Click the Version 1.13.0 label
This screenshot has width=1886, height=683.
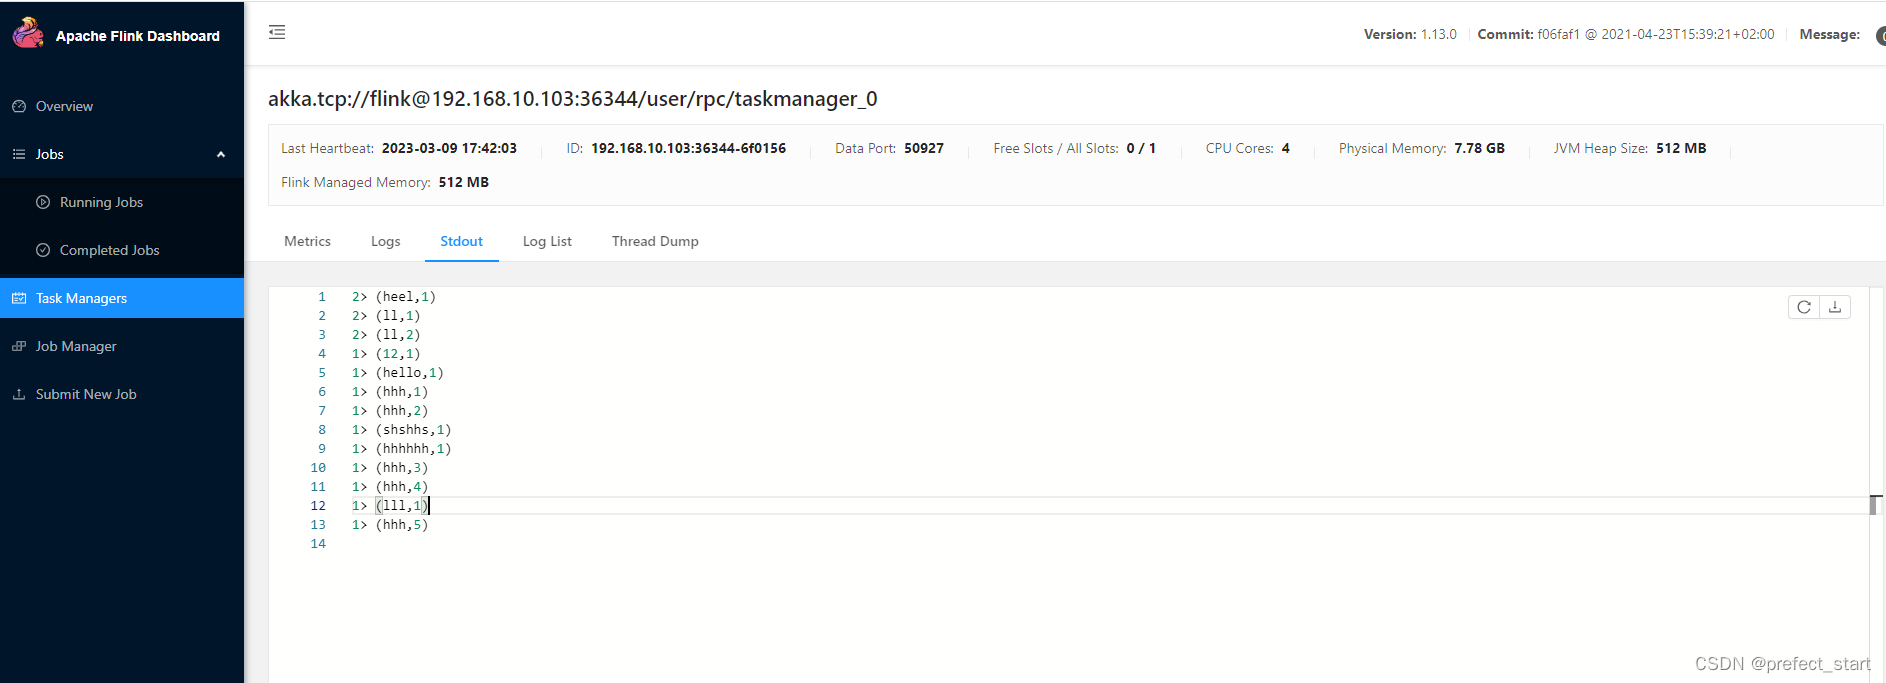1410,34
